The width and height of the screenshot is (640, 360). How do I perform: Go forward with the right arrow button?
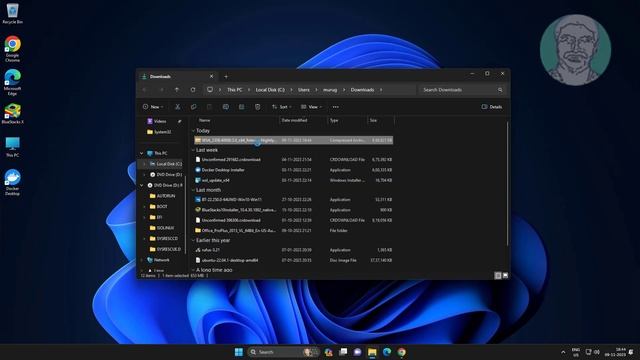click(x=161, y=90)
